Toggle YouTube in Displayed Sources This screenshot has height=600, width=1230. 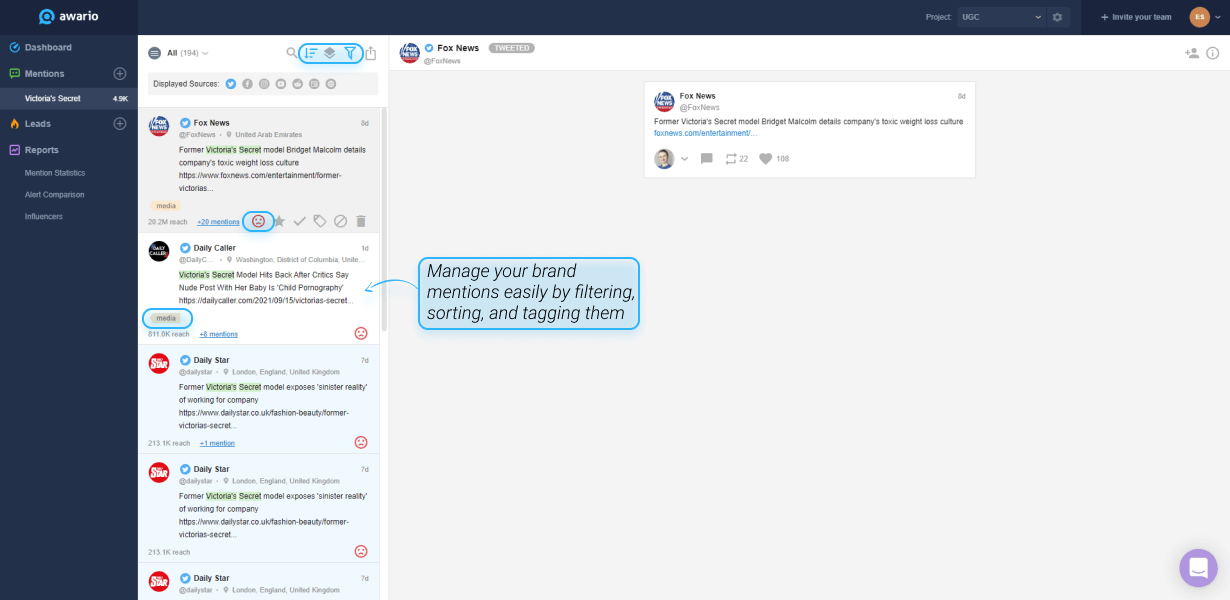(x=281, y=84)
